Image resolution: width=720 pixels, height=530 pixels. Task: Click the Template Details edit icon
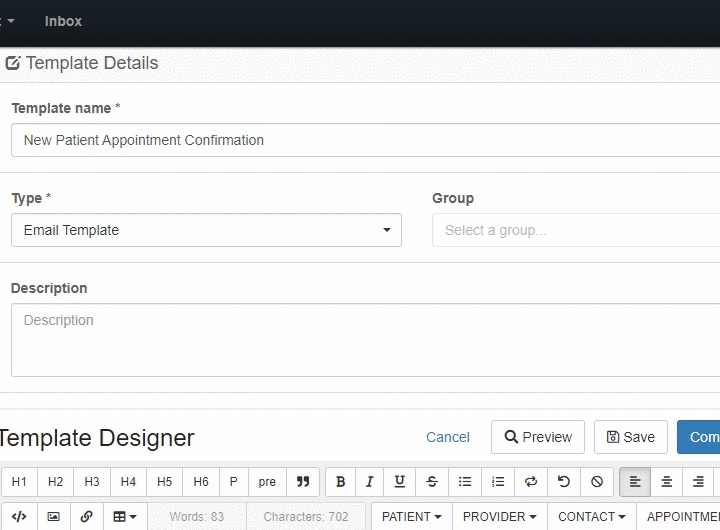point(13,63)
